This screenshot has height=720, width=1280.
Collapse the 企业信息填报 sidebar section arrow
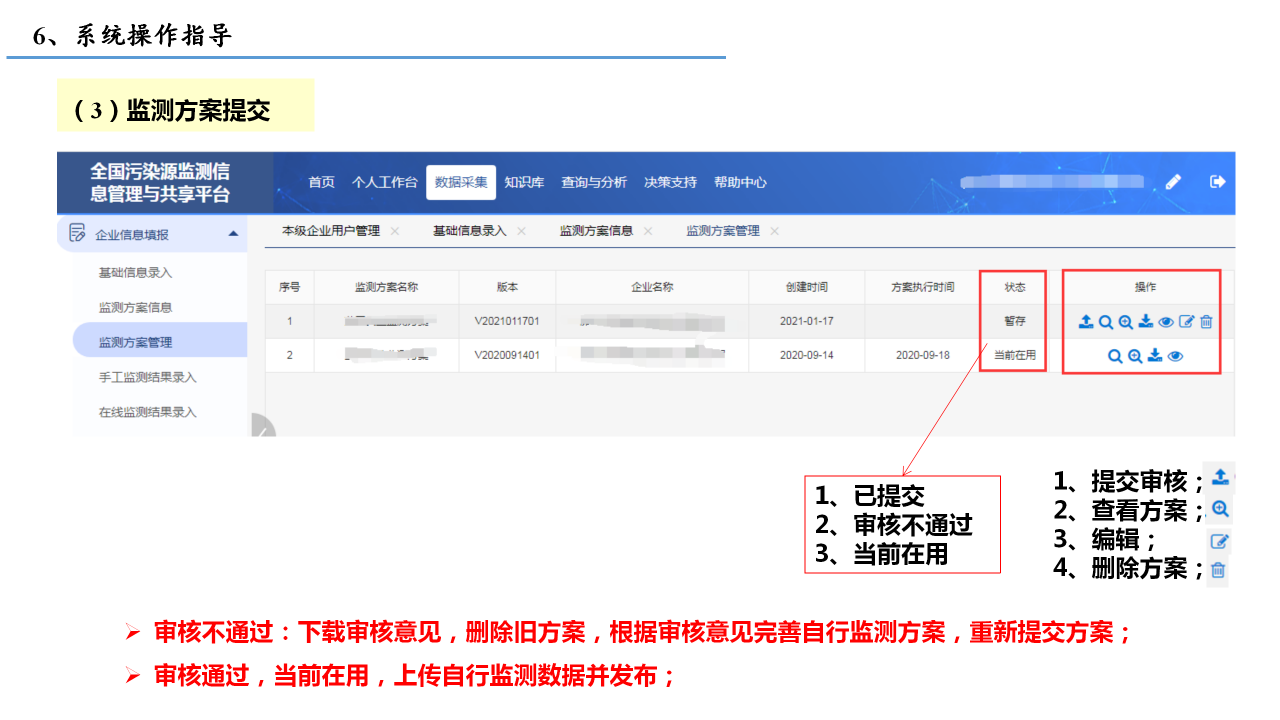pos(233,234)
